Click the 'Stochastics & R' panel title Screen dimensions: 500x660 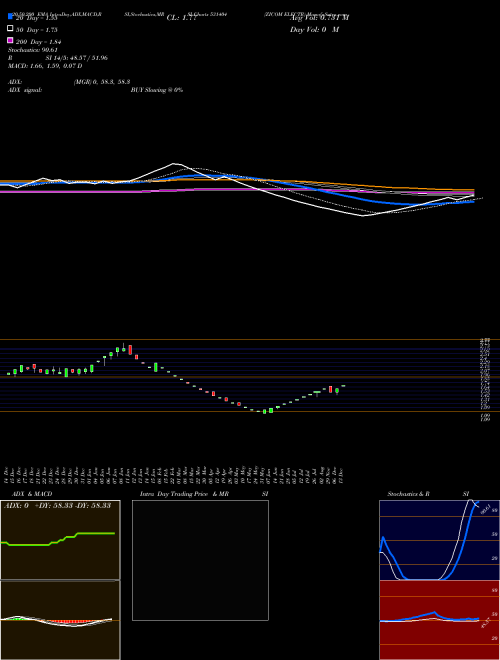(409, 494)
